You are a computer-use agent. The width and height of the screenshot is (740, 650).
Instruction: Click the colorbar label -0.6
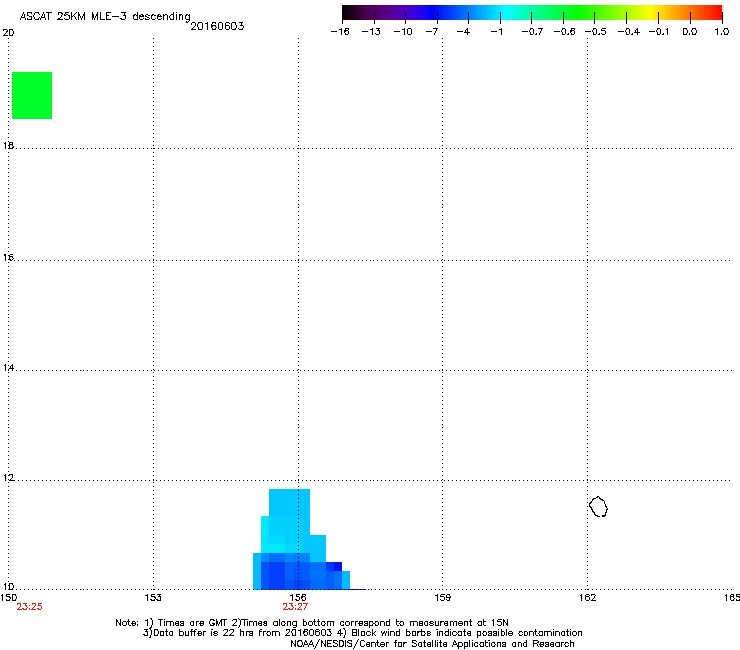click(564, 32)
